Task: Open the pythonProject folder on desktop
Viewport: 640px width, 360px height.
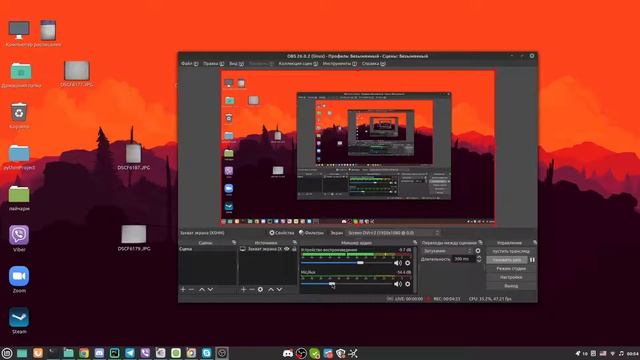Action: pos(19,157)
